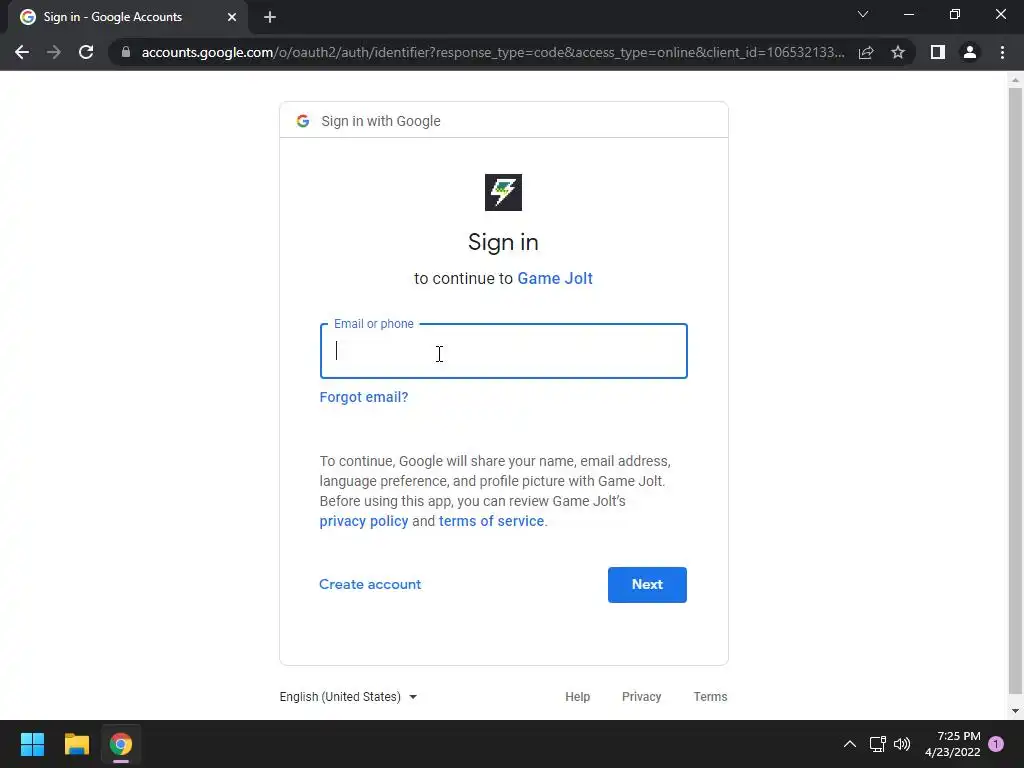Screen dimensions: 1024x768
Task: Click the Google G logo
Action: point(302,121)
